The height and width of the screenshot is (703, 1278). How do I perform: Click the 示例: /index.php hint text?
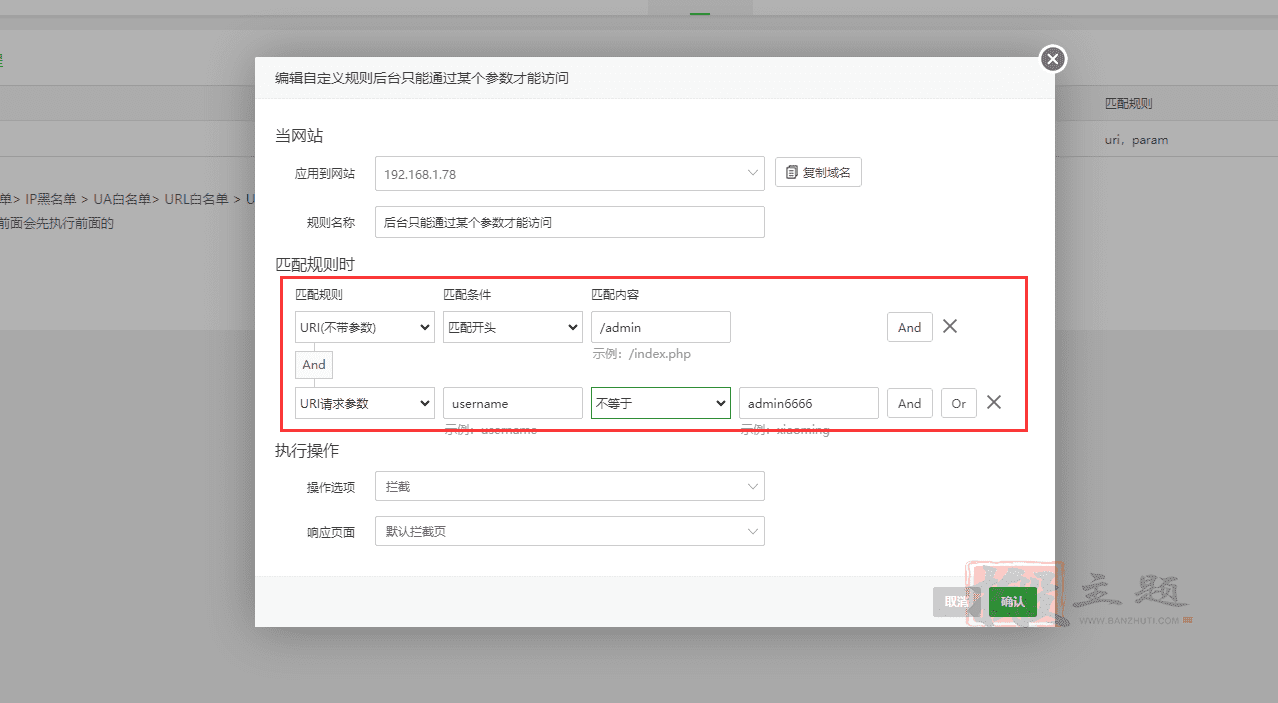click(641, 353)
